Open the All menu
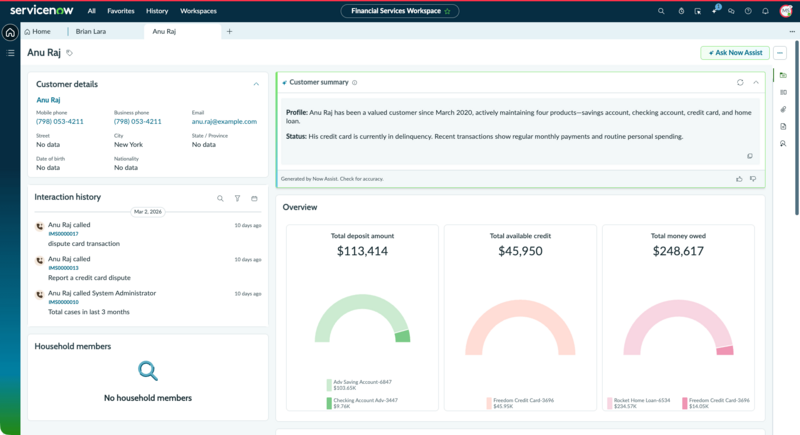The height and width of the screenshot is (435, 800). [x=91, y=11]
